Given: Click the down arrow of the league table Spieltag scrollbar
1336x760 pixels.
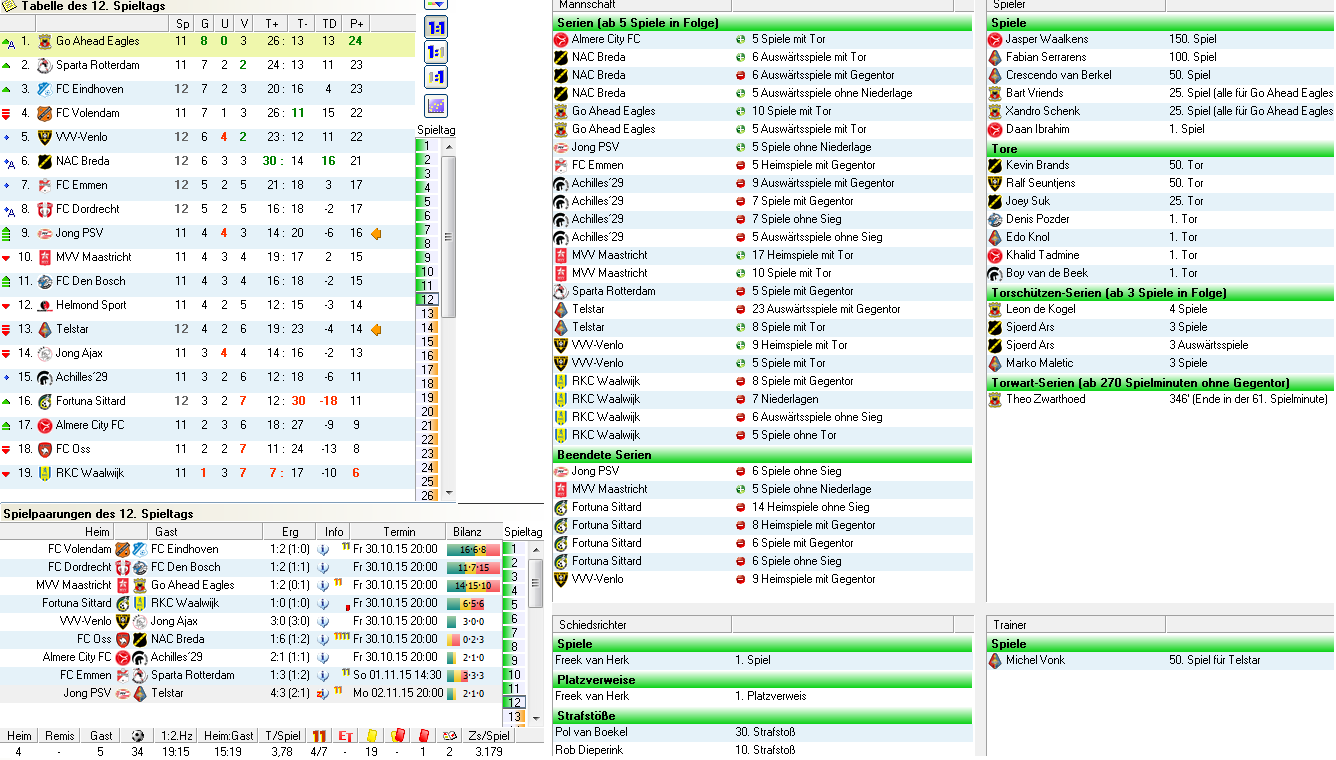Looking at the screenshot, I should pos(449,493).
